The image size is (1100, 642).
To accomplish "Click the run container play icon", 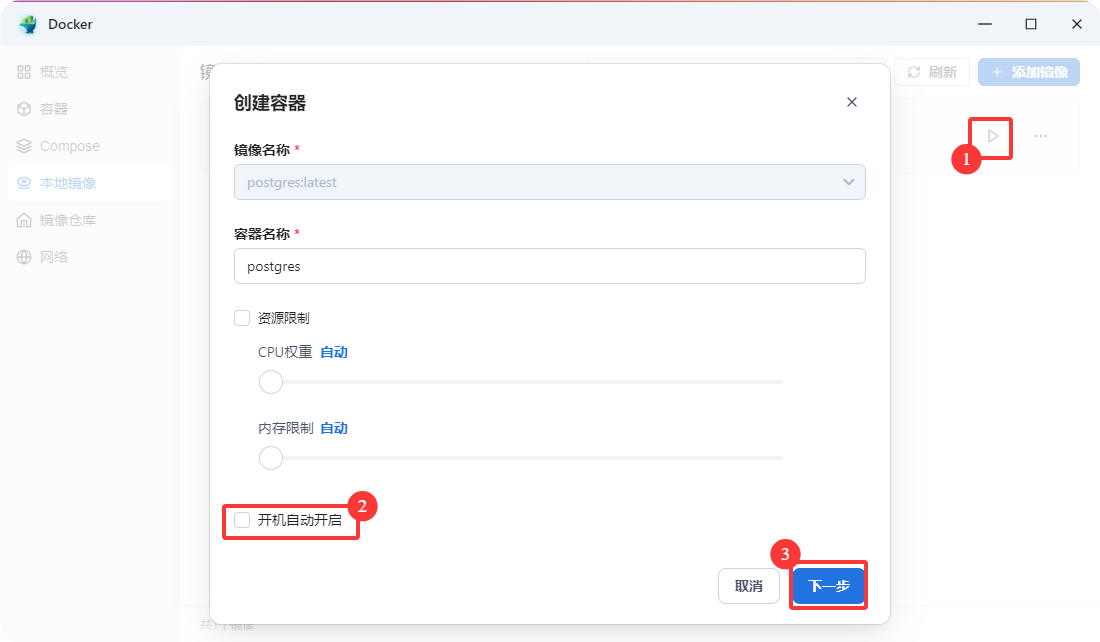I will coord(992,136).
